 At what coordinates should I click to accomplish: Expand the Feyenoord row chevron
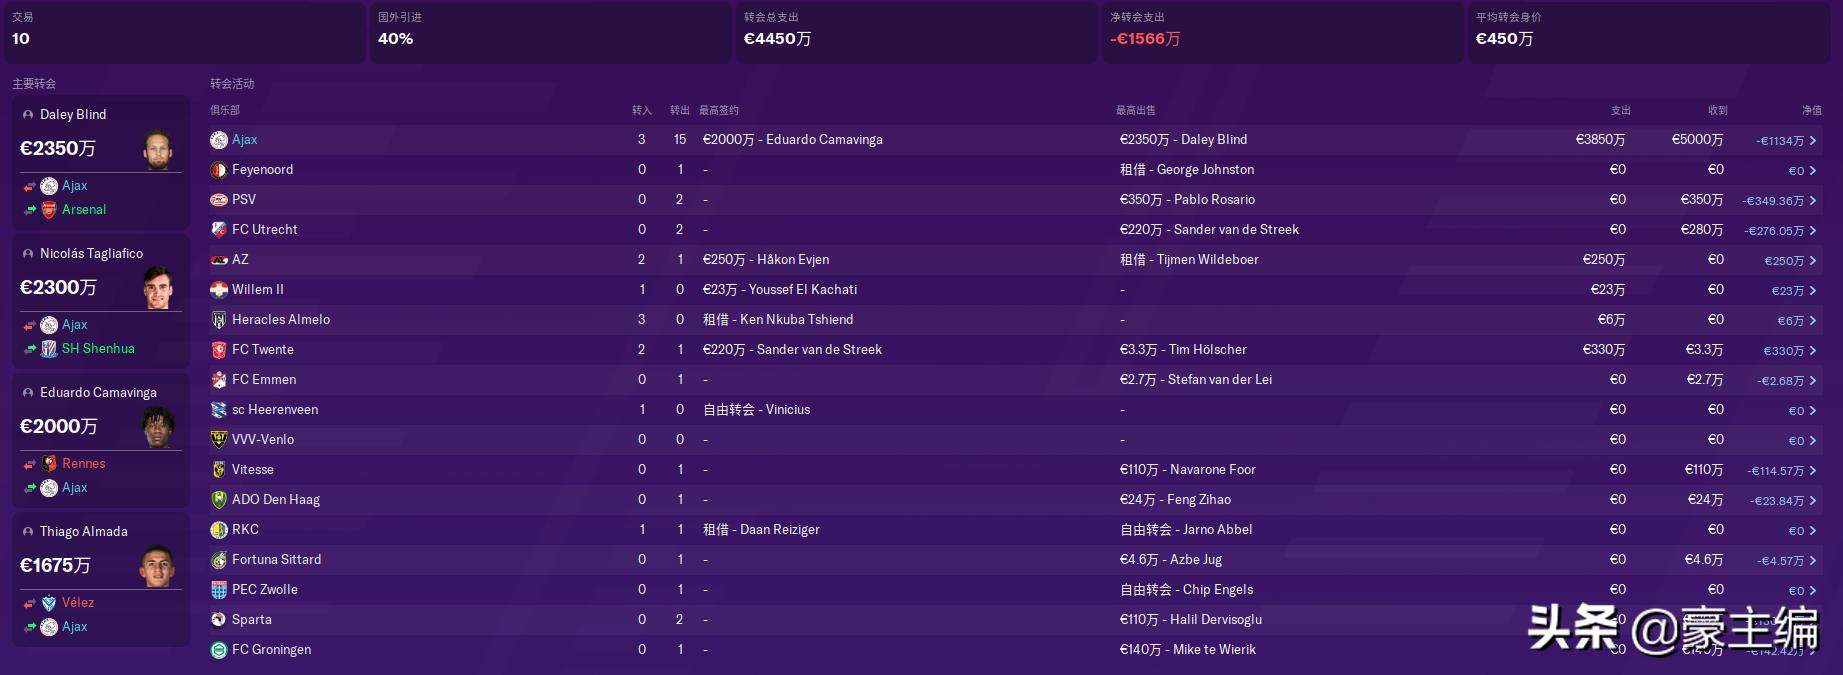1813,171
